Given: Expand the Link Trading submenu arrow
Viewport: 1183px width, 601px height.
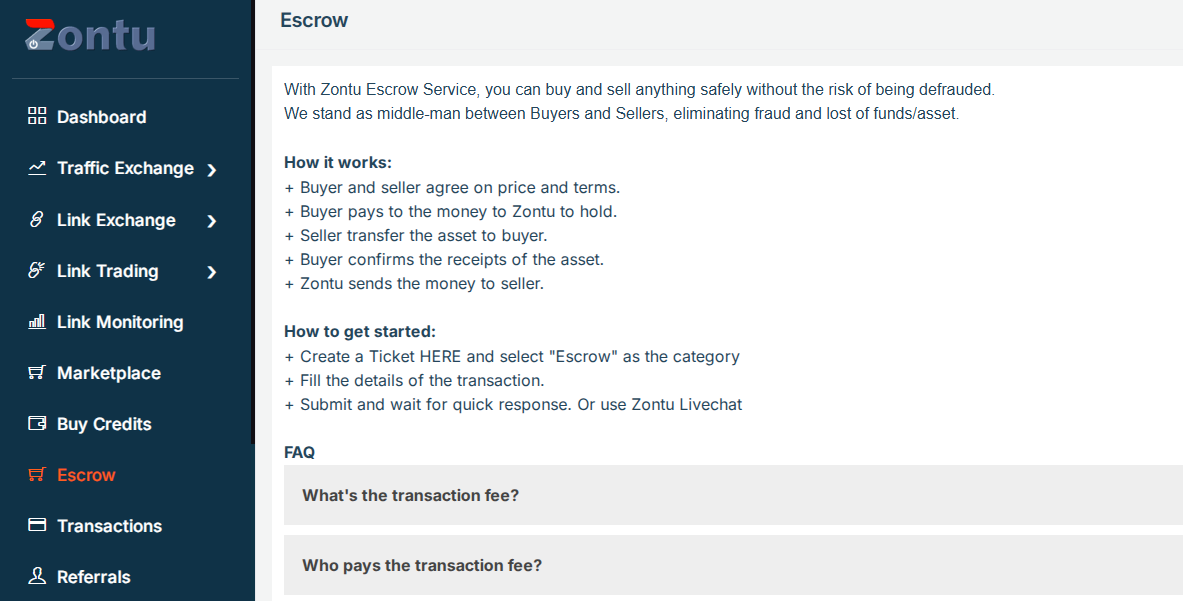Looking at the screenshot, I should click(x=212, y=272).
